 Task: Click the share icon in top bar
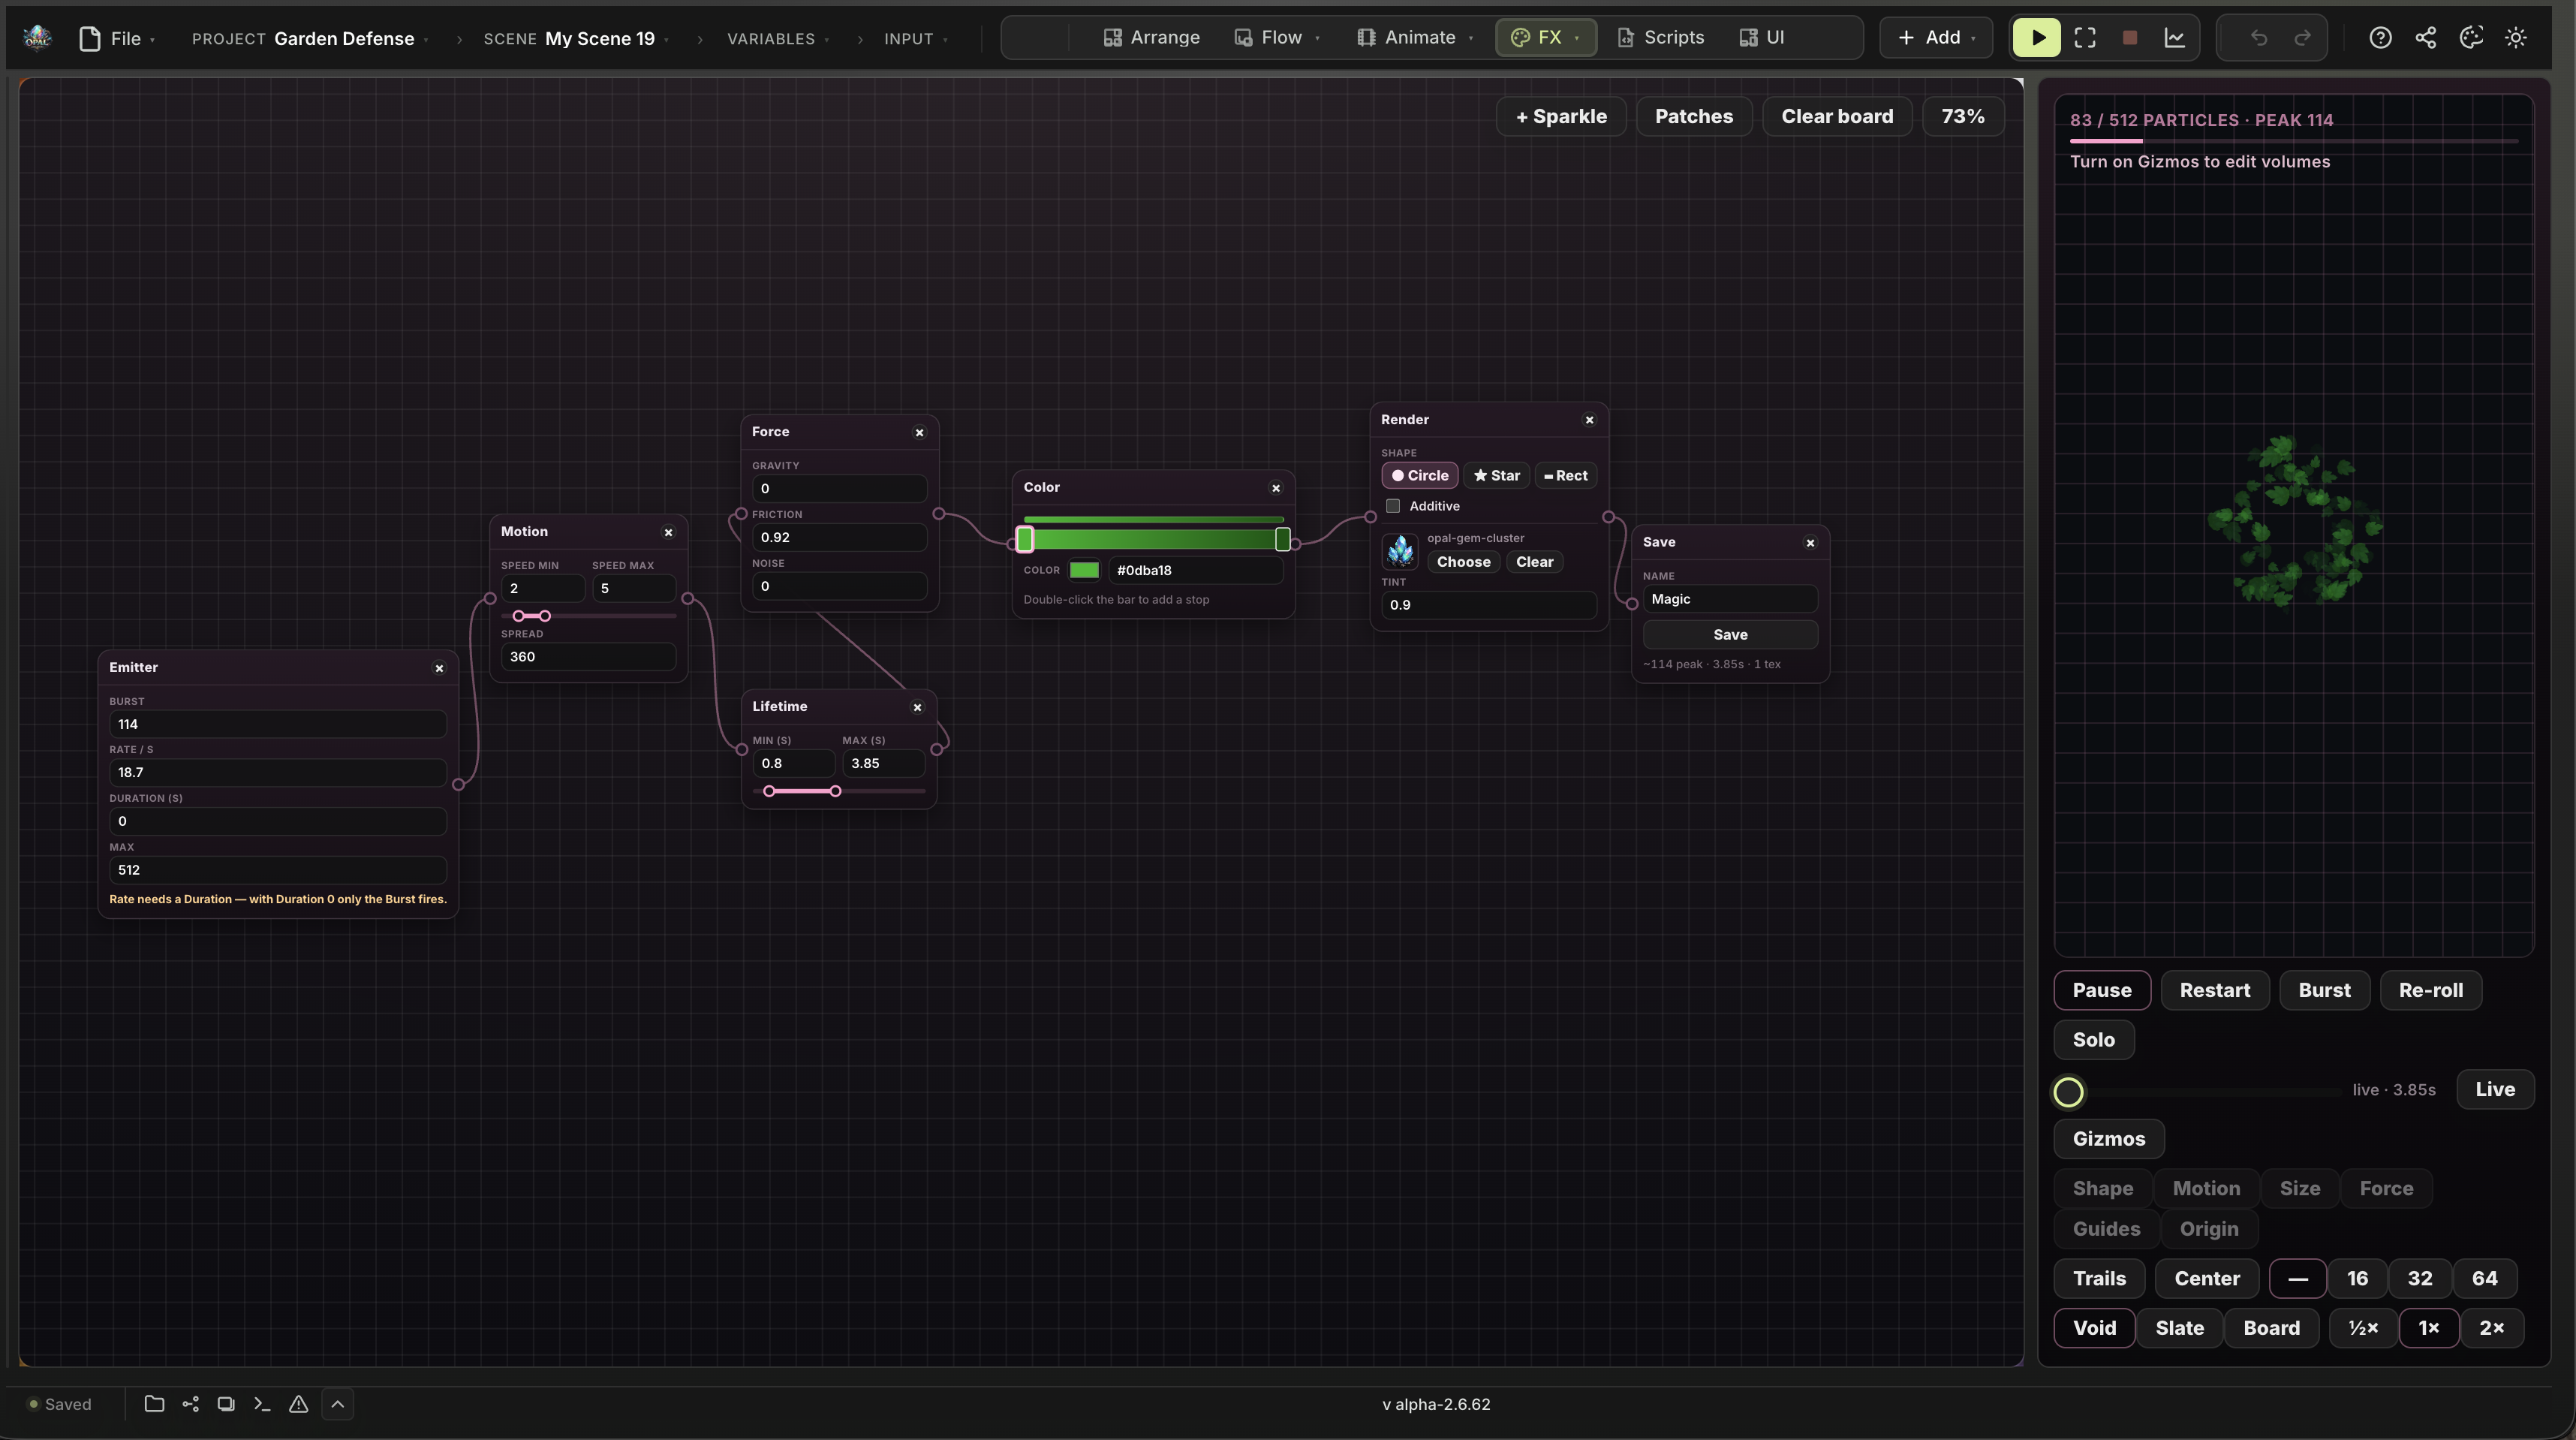pyautogui.click(x=2425, y=38)
